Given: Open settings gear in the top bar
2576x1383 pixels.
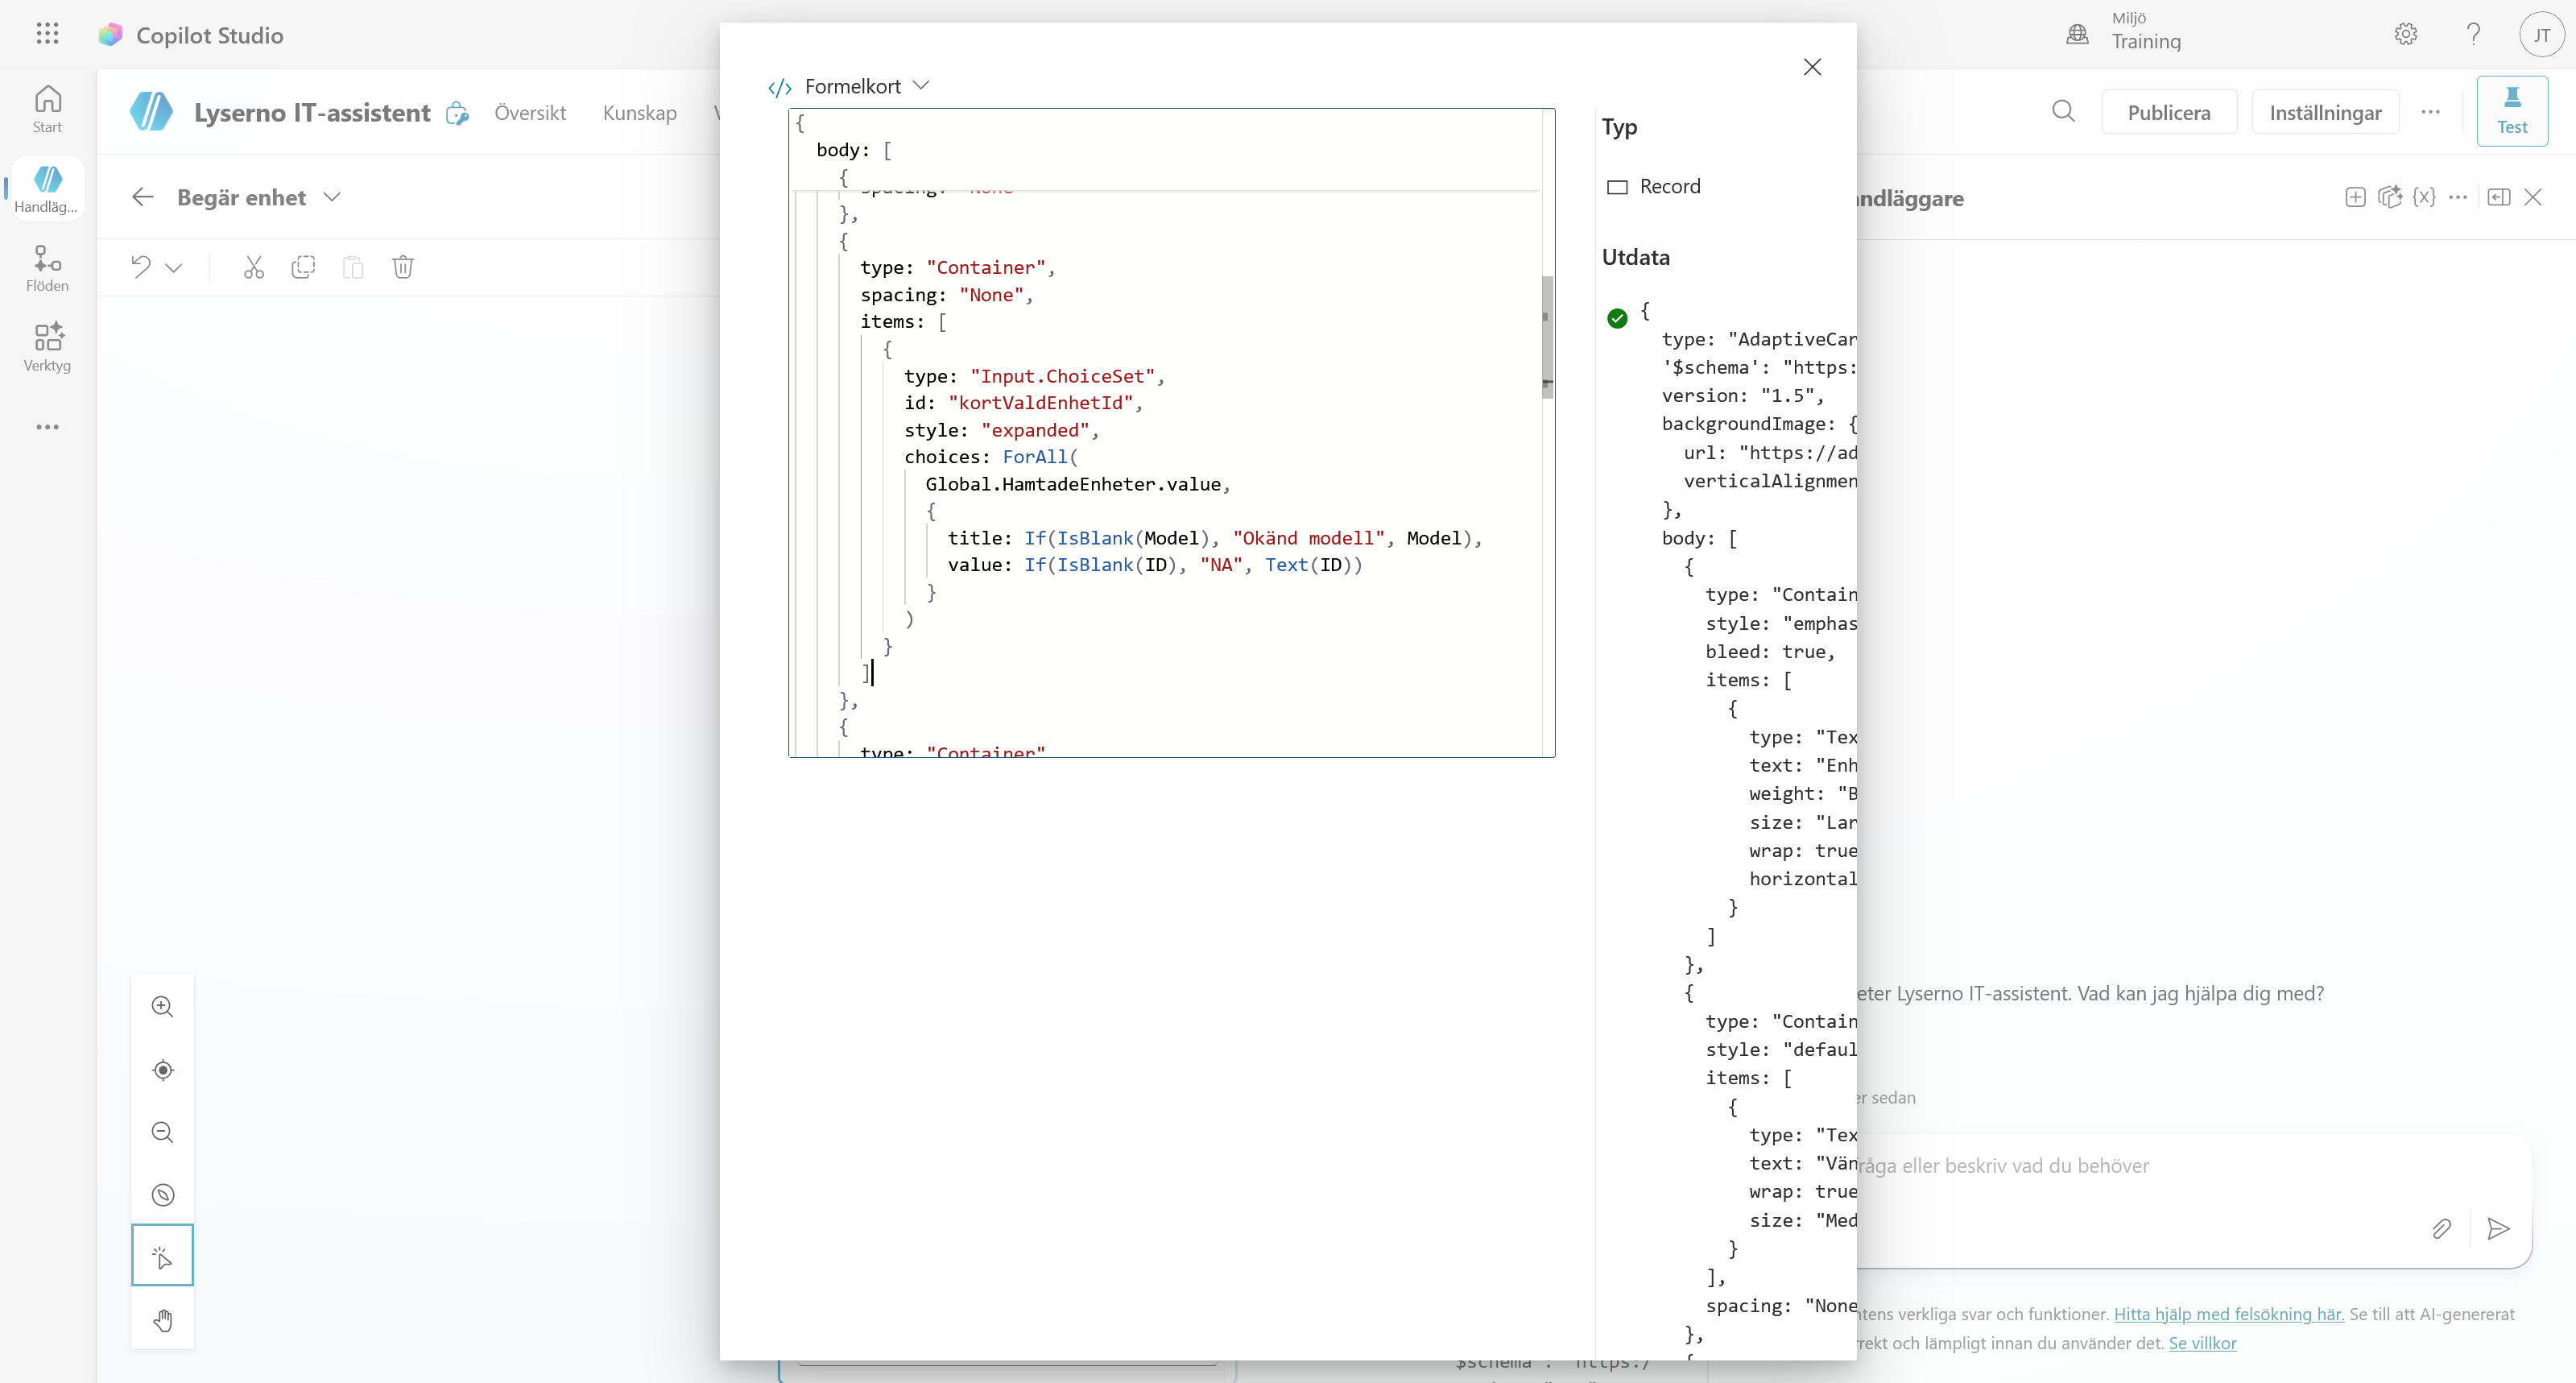Looking at the screenshot, I should pos(2406,34).
